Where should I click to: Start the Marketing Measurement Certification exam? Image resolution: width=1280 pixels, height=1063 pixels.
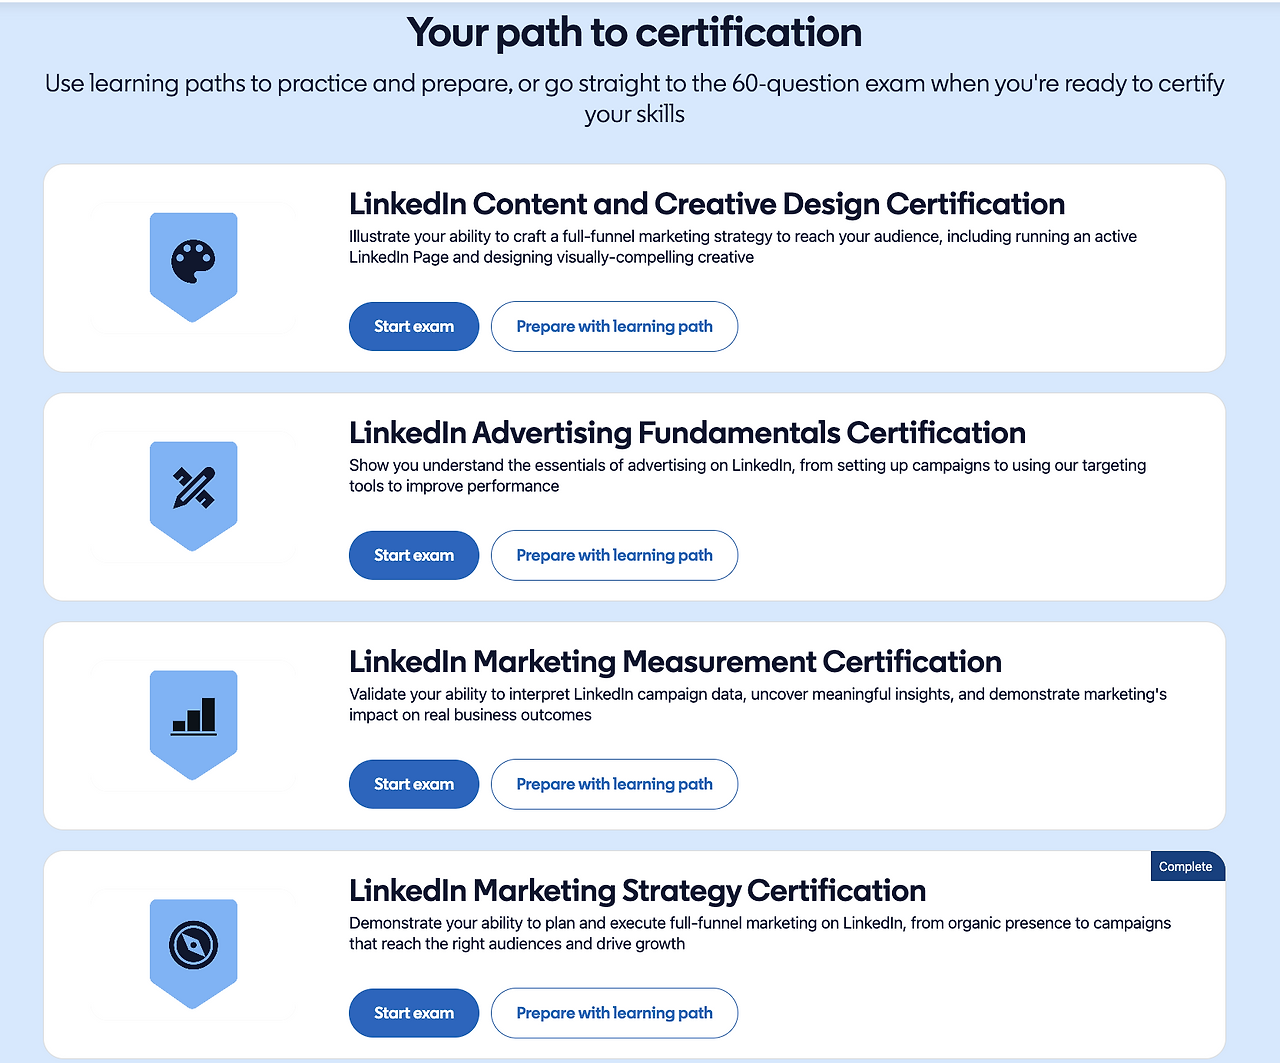tap(414, 784)
